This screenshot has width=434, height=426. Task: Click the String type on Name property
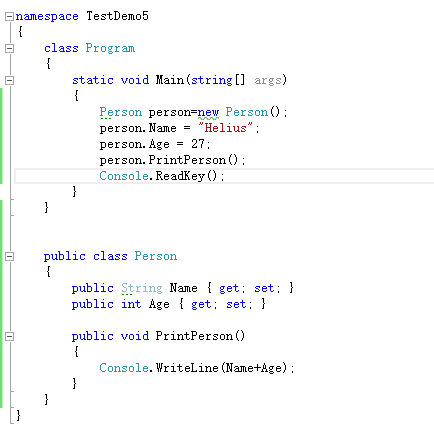tap(142, 288)
